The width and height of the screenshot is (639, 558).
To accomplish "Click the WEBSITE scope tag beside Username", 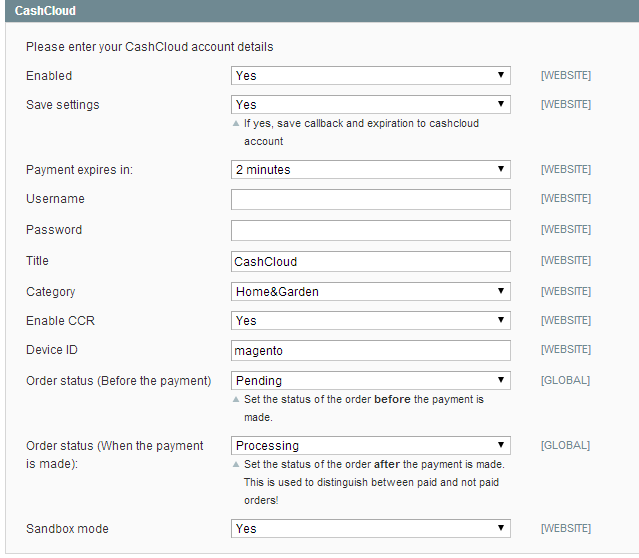I will tap(566, 198).
